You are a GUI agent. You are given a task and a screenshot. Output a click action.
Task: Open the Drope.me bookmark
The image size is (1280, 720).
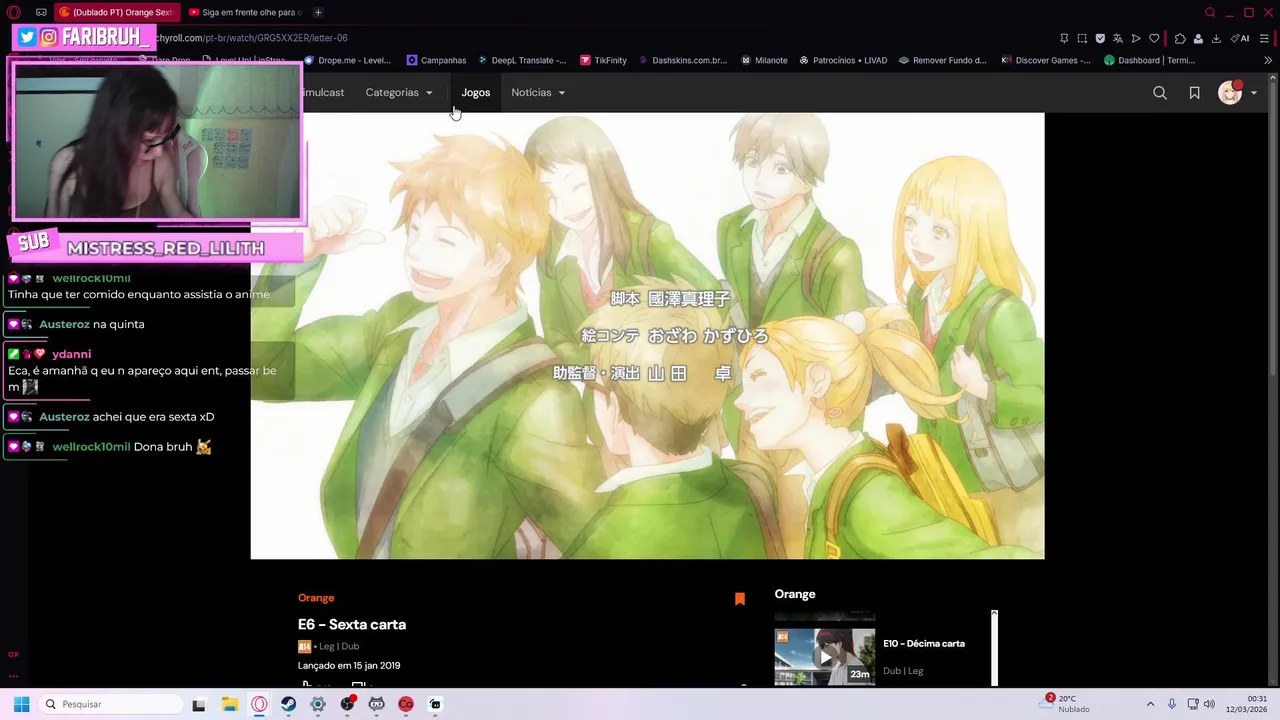point(347,60)
